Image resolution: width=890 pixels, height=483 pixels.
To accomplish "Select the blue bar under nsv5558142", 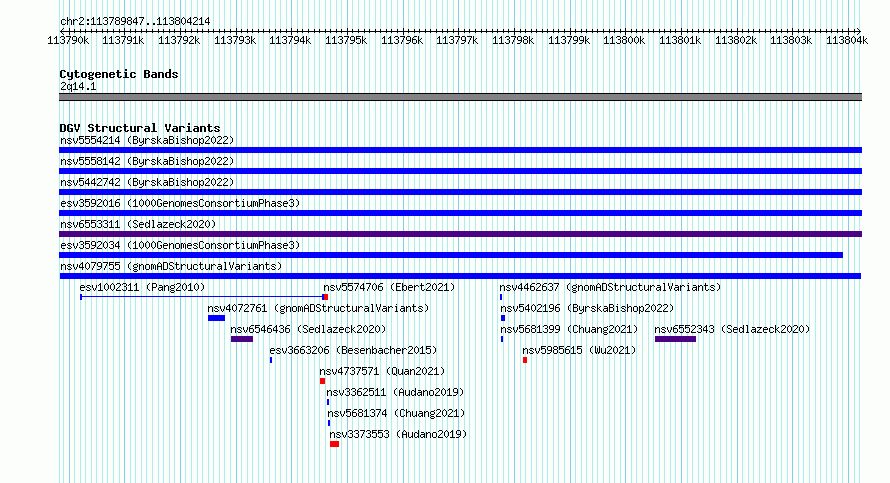I will 460,171.
